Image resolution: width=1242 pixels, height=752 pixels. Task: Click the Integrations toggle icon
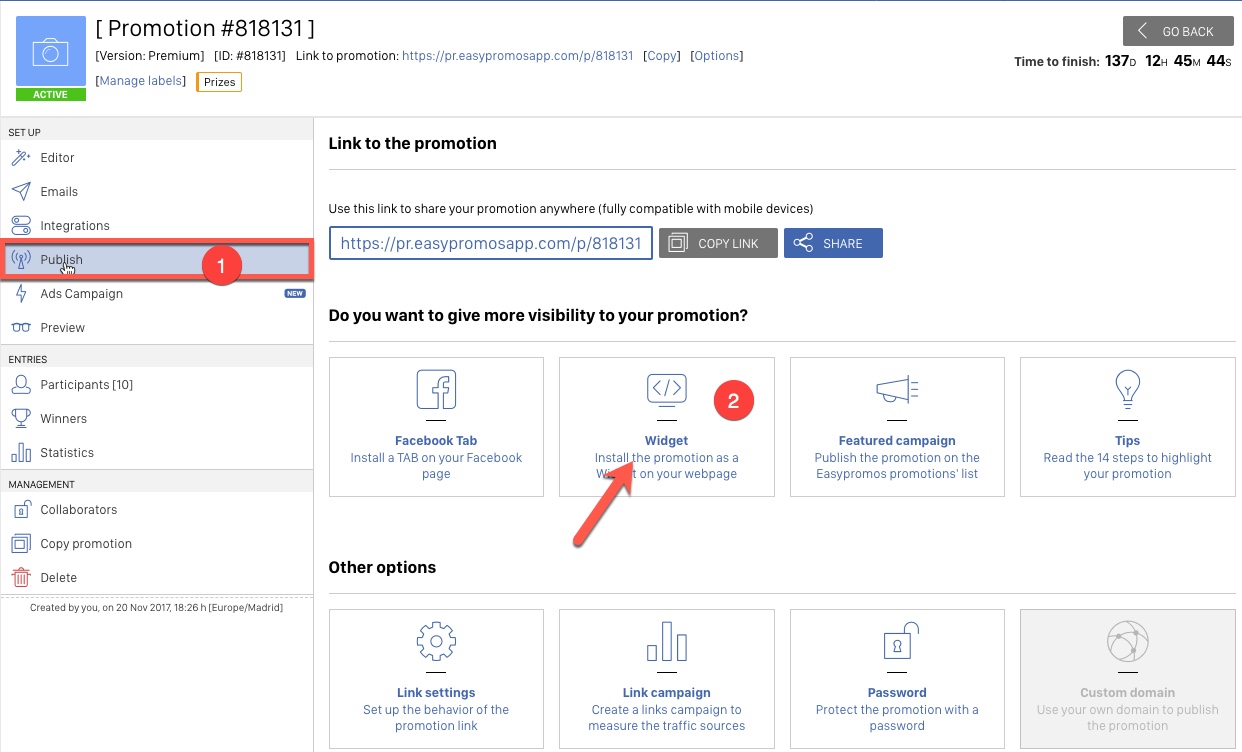coord(21,226)
